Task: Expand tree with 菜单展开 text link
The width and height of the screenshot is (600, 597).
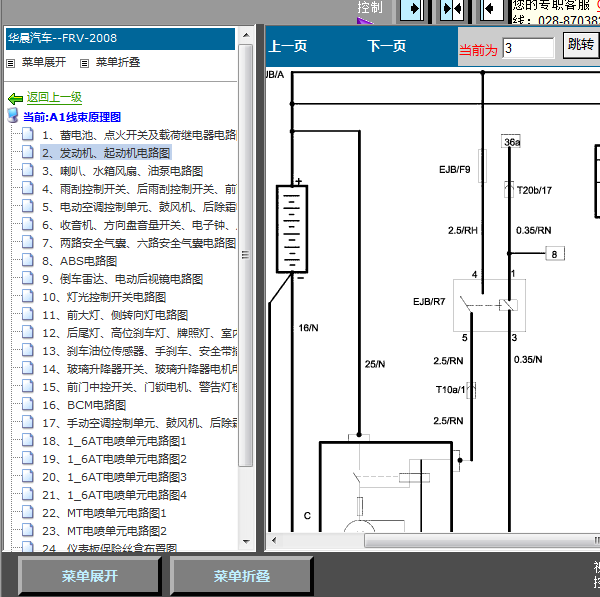Action: point(44,62)
